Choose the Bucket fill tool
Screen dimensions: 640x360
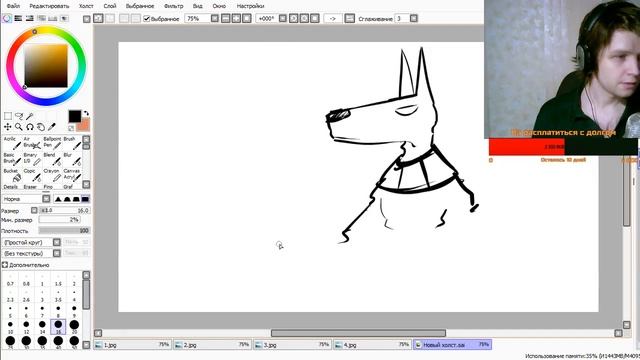click(11, 175)
